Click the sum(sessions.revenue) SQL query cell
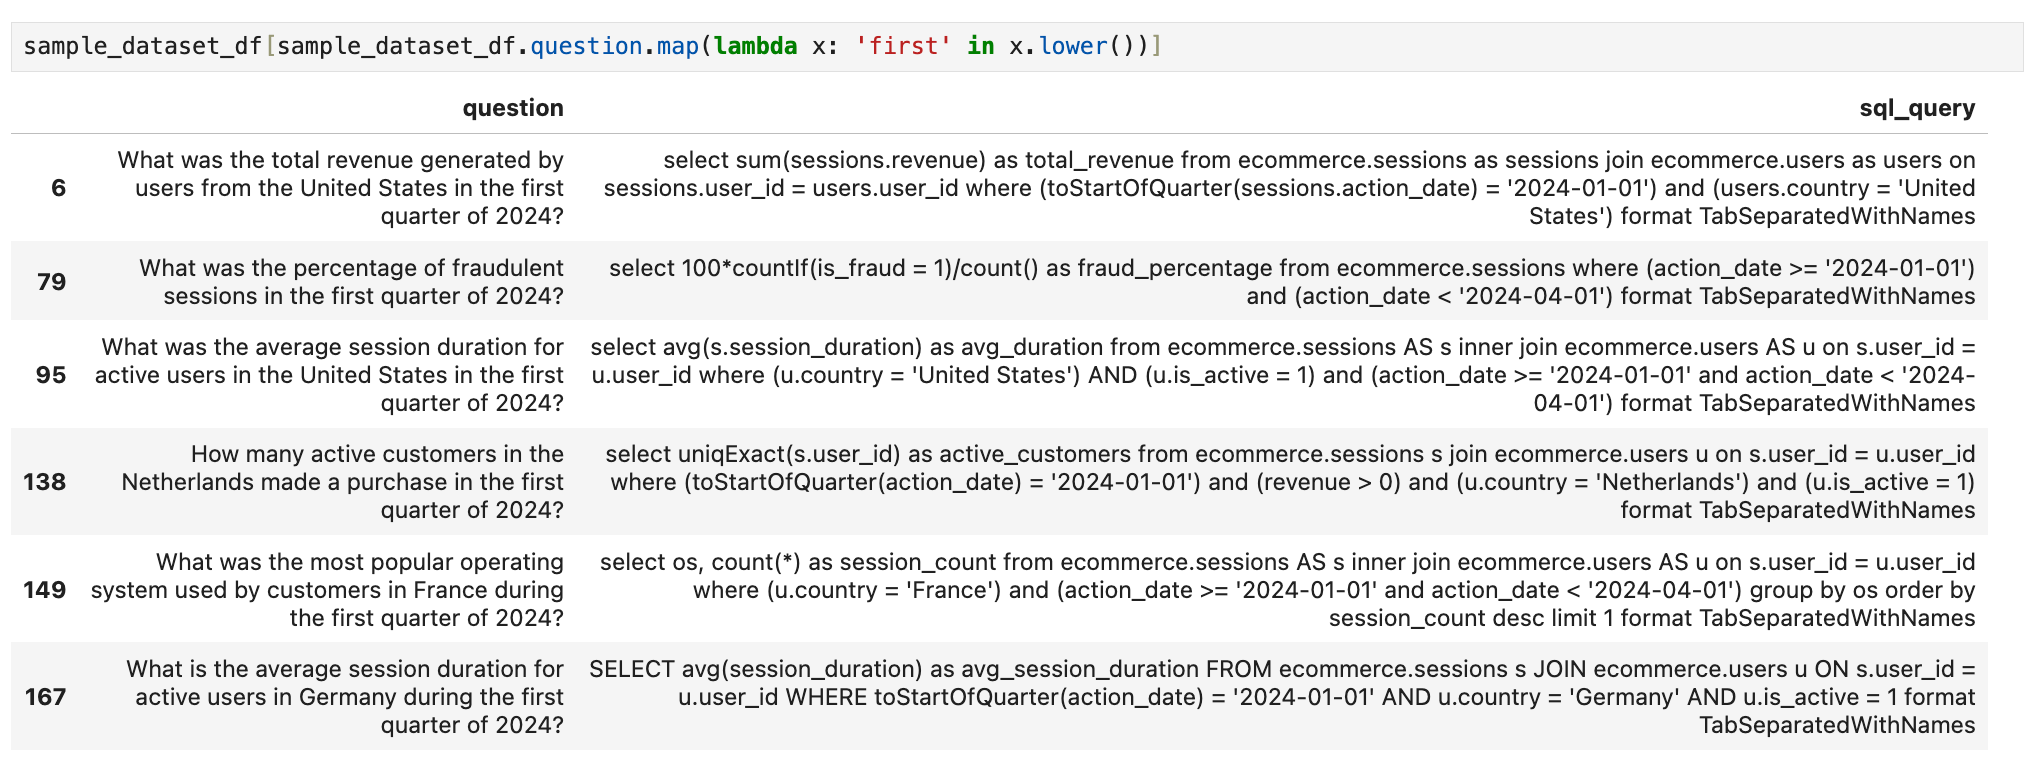This screenshot has width=2036, height=764. pos(1288,188)
